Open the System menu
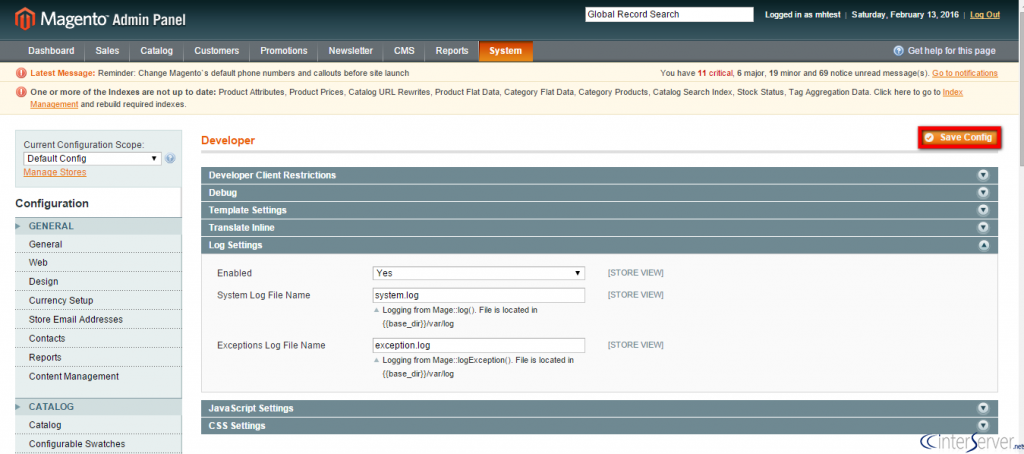Image resolution: width=1024 pixels, height=454 pixels. coord(505,50)
